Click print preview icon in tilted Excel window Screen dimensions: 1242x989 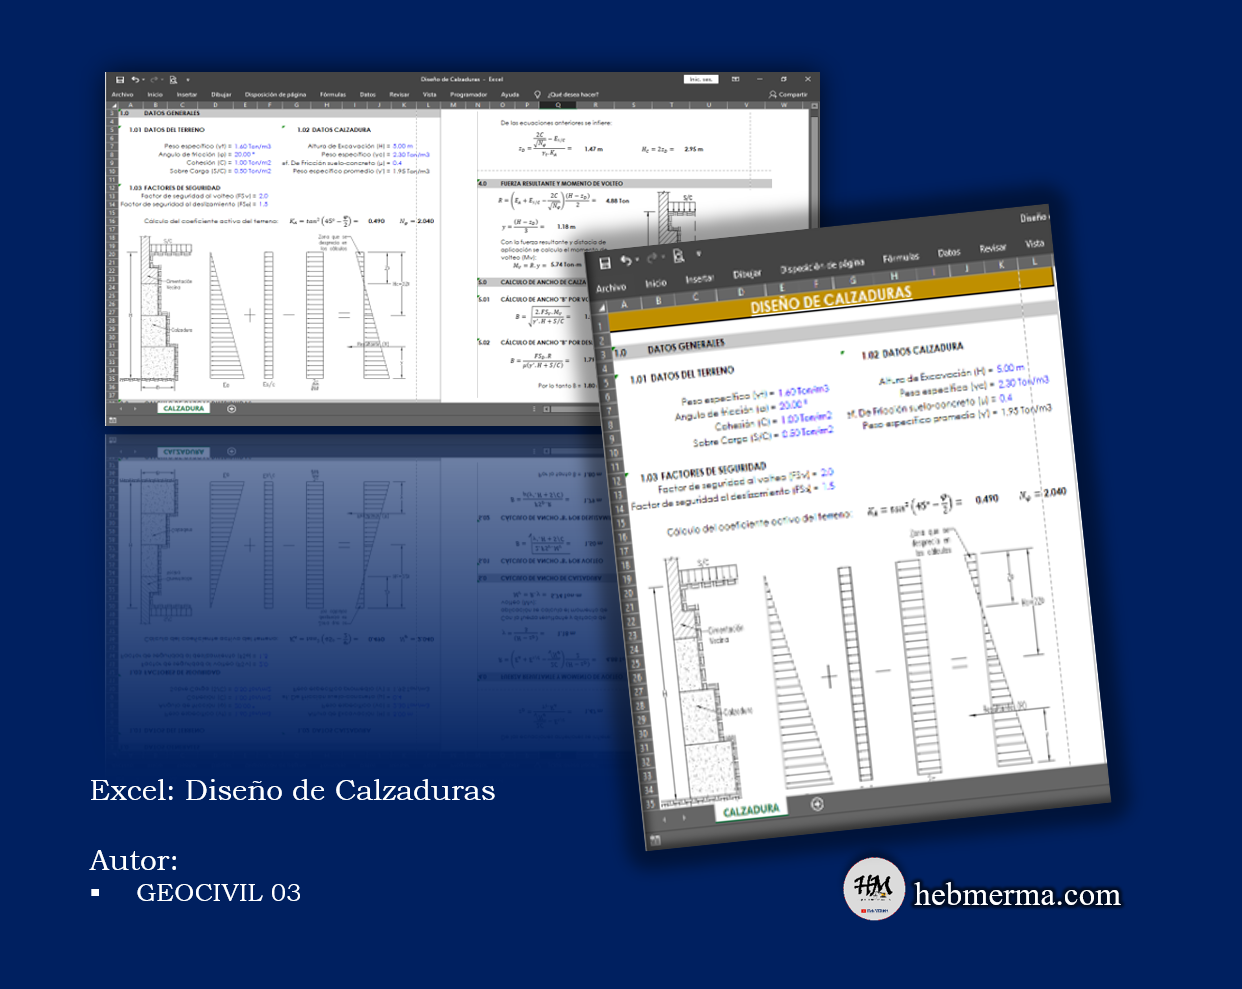tap(678, 257)
